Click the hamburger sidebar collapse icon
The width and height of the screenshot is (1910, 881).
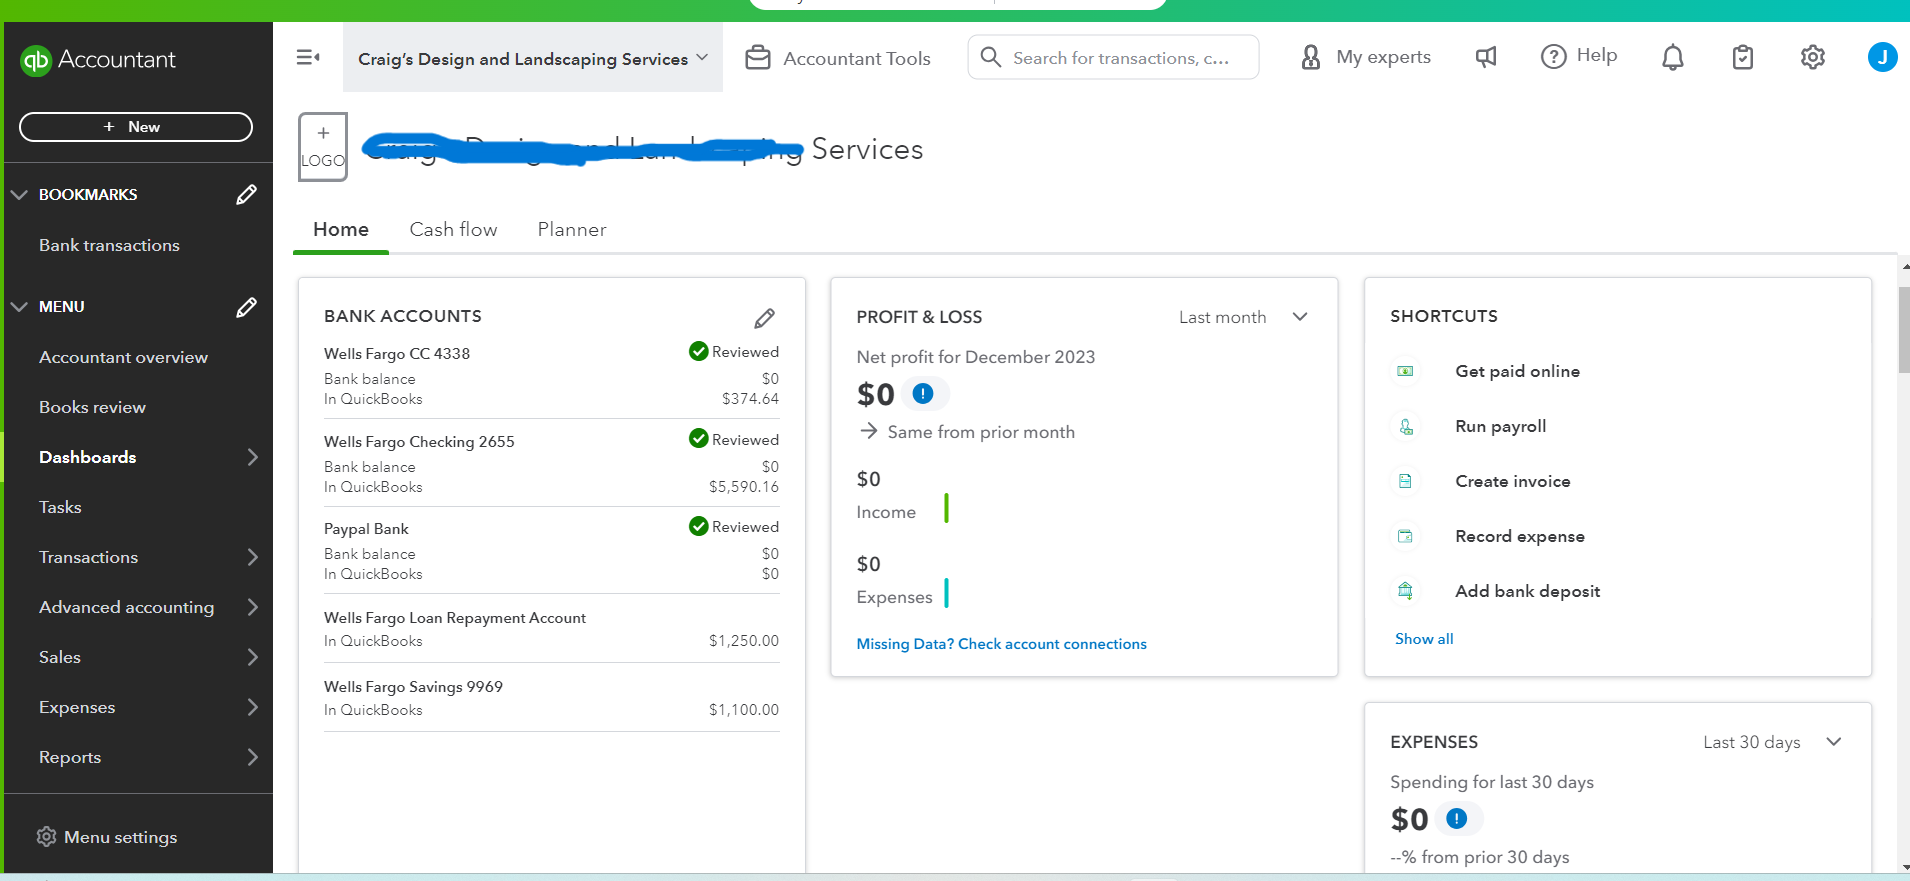(x=308, y=58)
